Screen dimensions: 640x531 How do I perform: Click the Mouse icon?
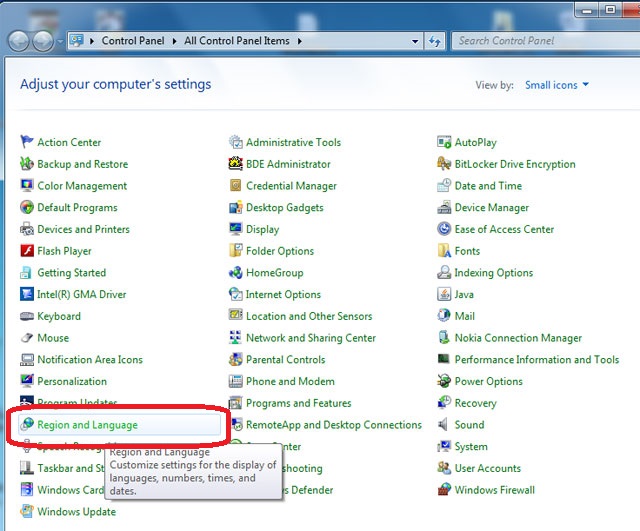click(27, 338)
